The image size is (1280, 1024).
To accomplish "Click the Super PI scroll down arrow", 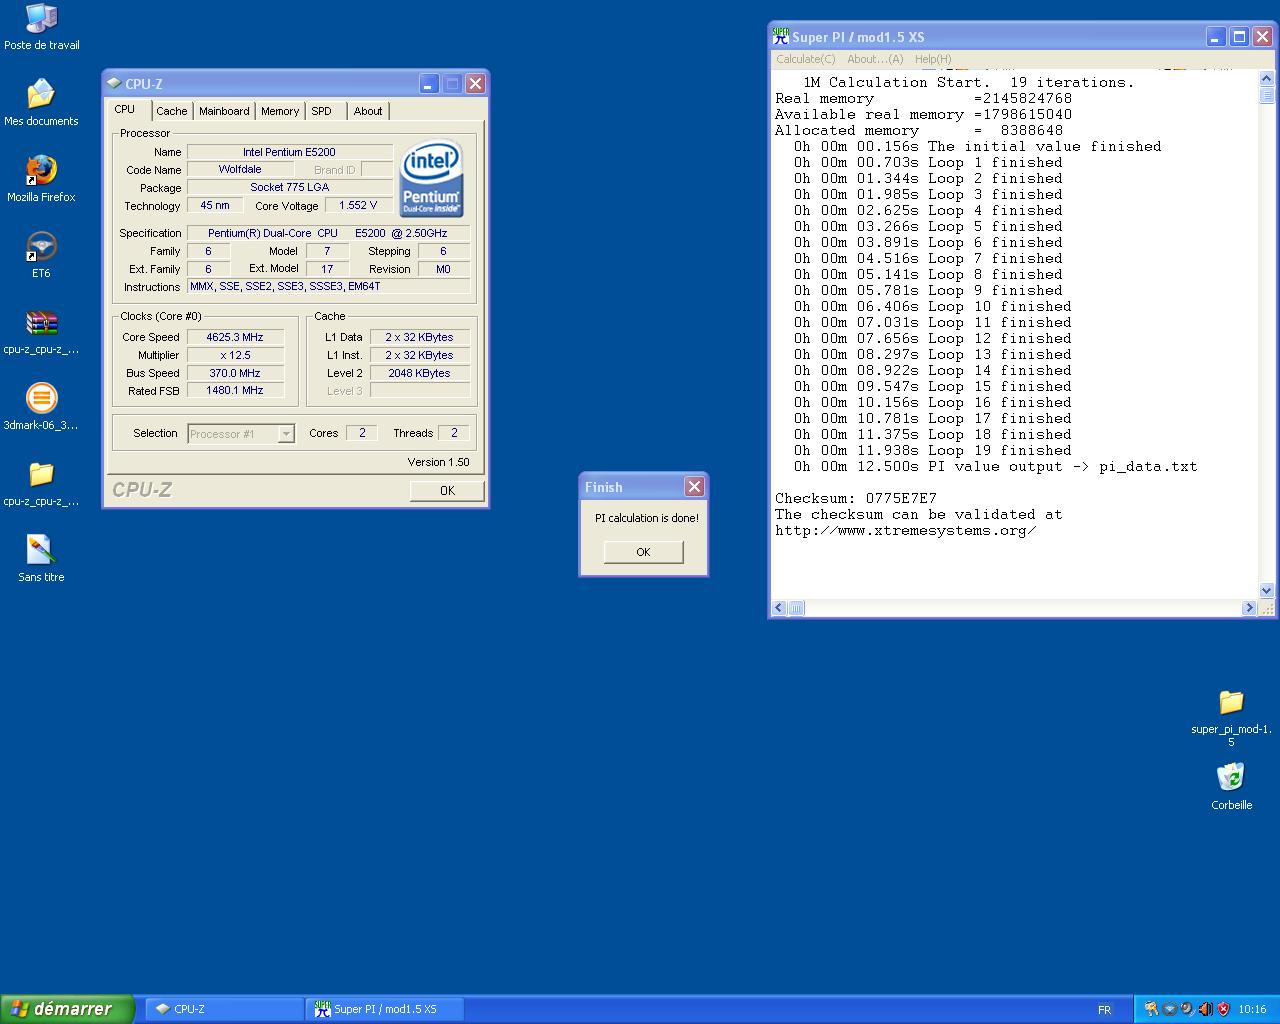I will (1267, 590).
